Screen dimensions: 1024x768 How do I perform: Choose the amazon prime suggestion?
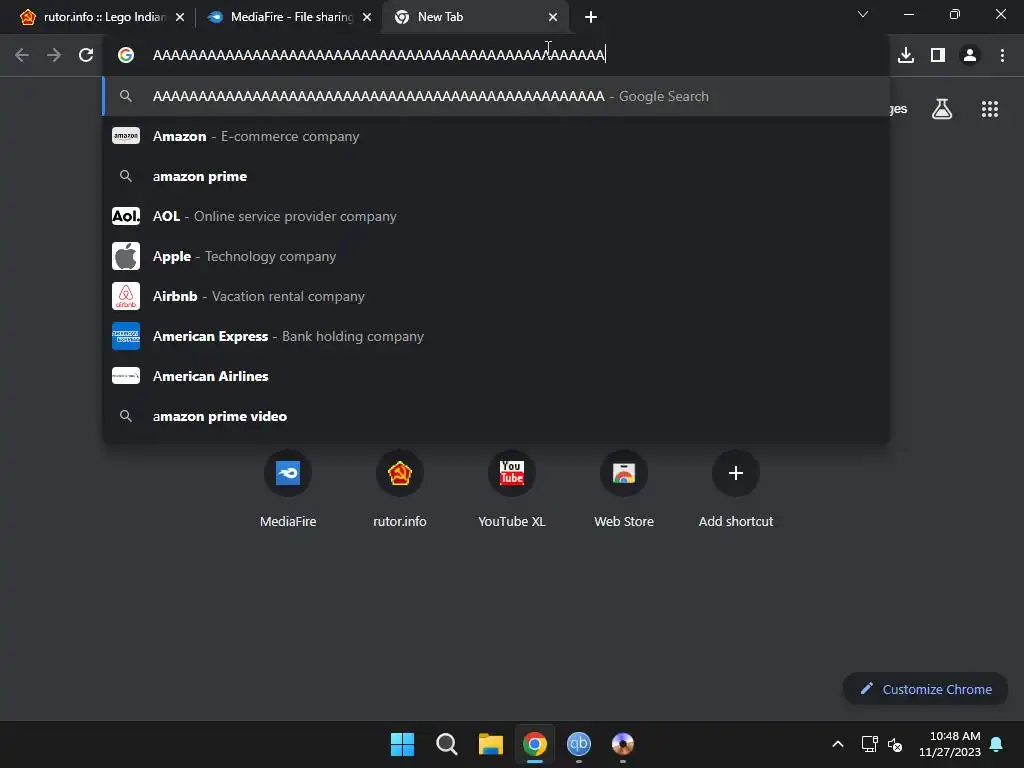tap(496, 176)
